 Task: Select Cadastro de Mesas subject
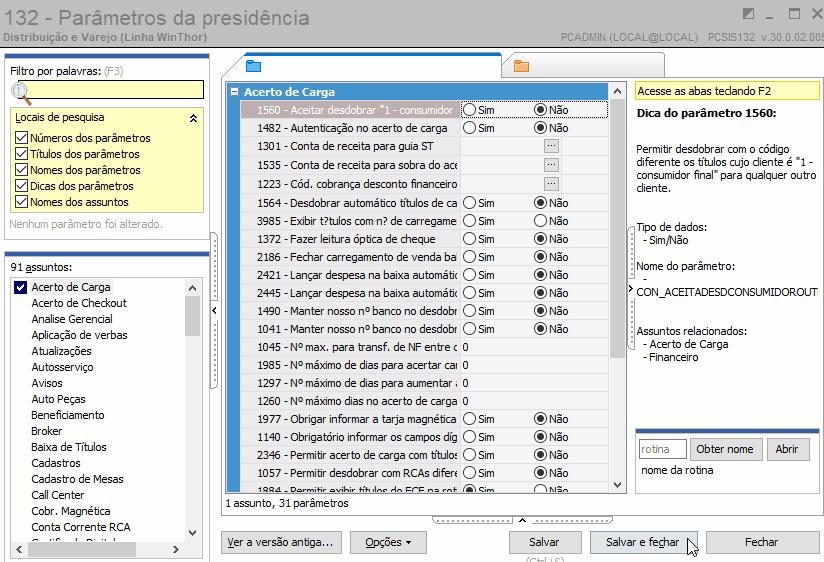[x=77, y=479]
